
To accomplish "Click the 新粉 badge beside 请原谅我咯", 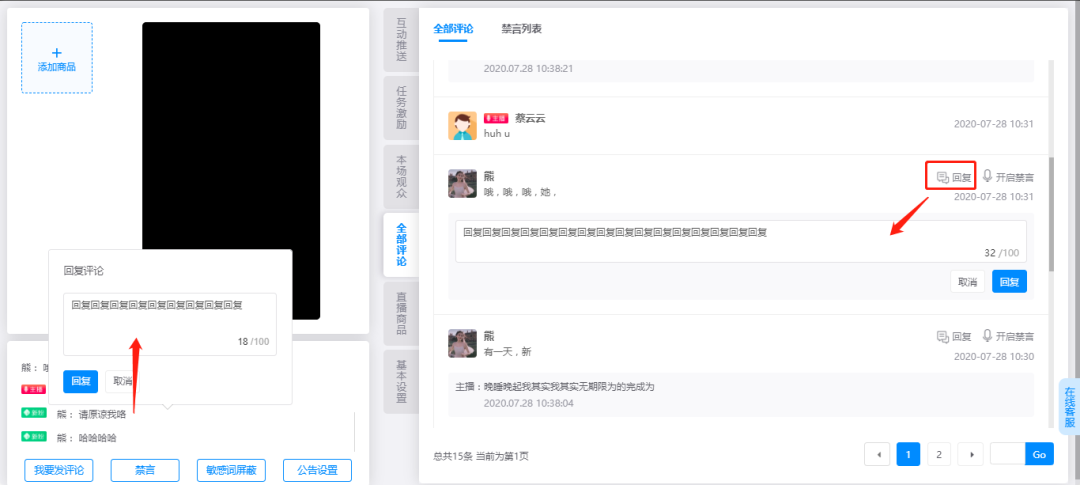I will (34, 413).
